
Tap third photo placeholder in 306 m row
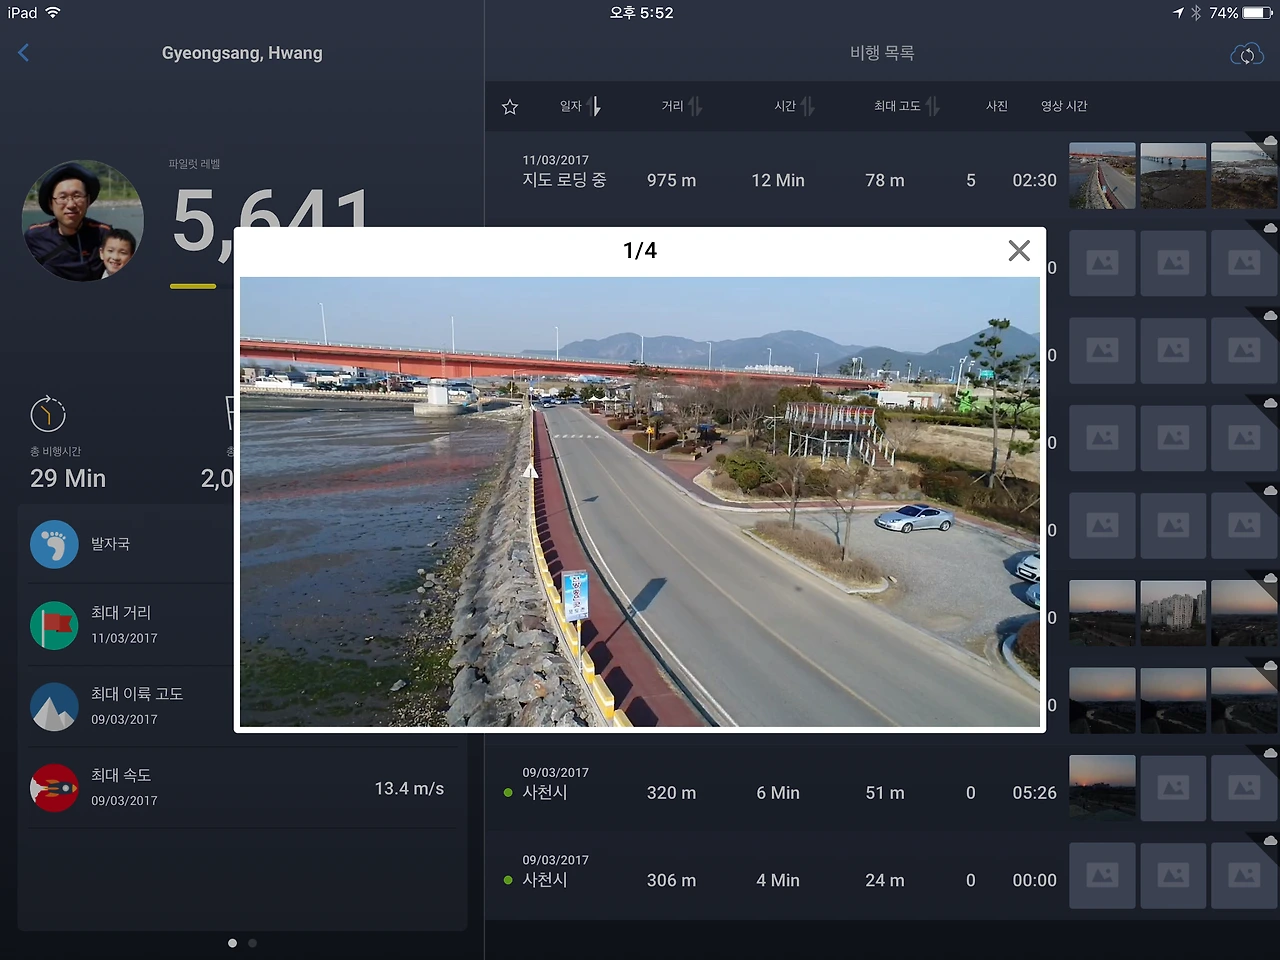1244,875
